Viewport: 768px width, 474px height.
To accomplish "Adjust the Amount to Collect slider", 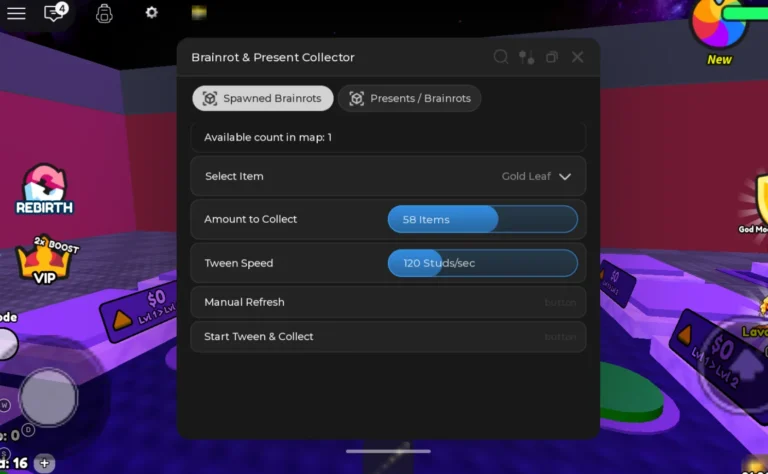I will point(482,219).
